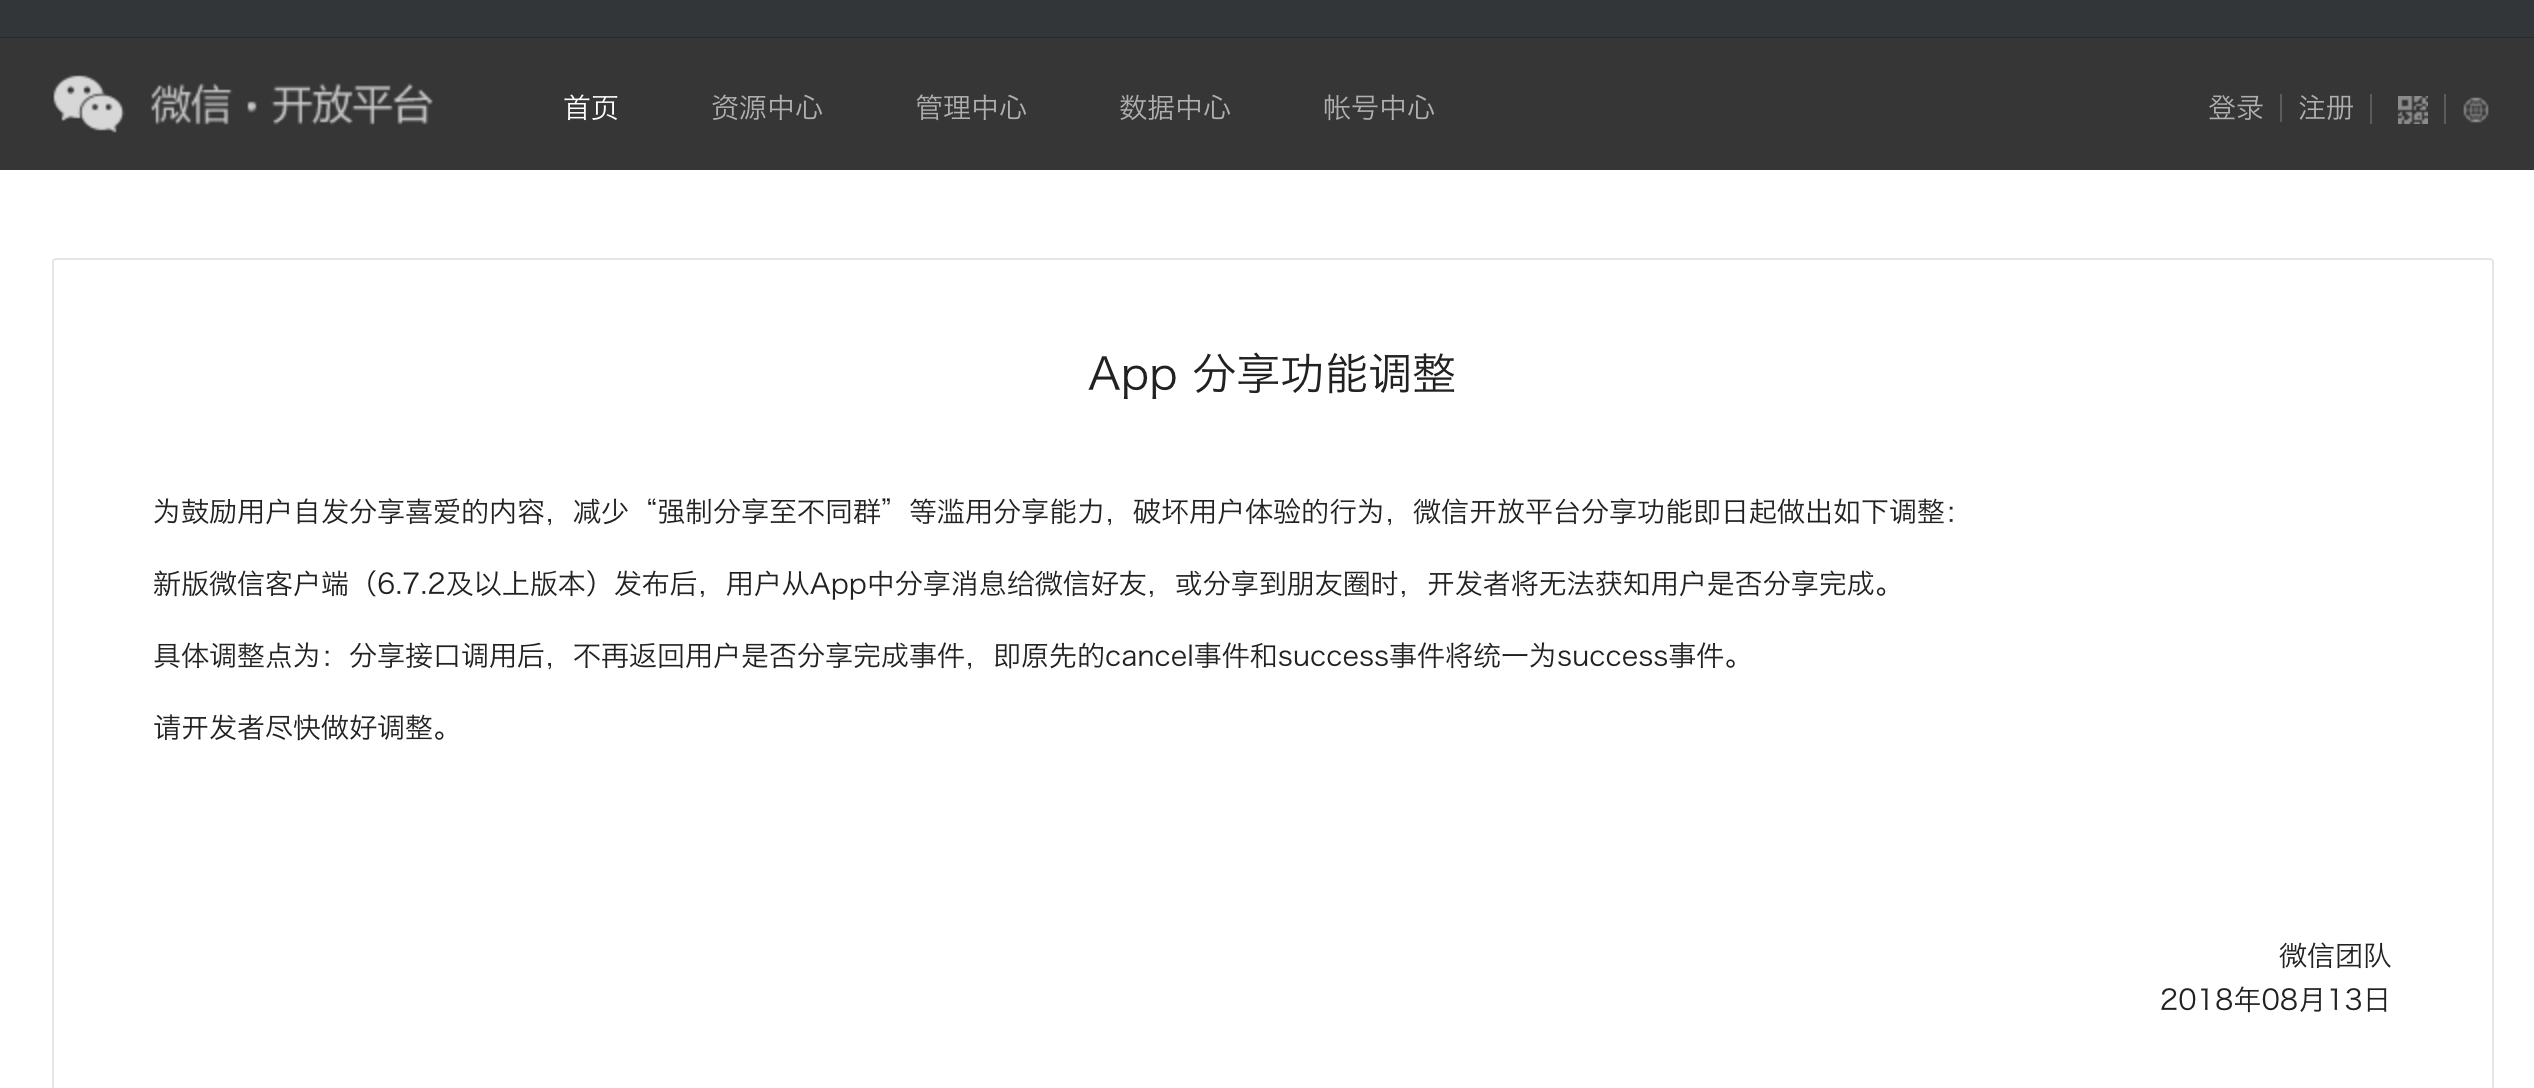Click the 6.7.2及以上版本 version text
The image size is (2534, 1088).
tap(480, 584)
